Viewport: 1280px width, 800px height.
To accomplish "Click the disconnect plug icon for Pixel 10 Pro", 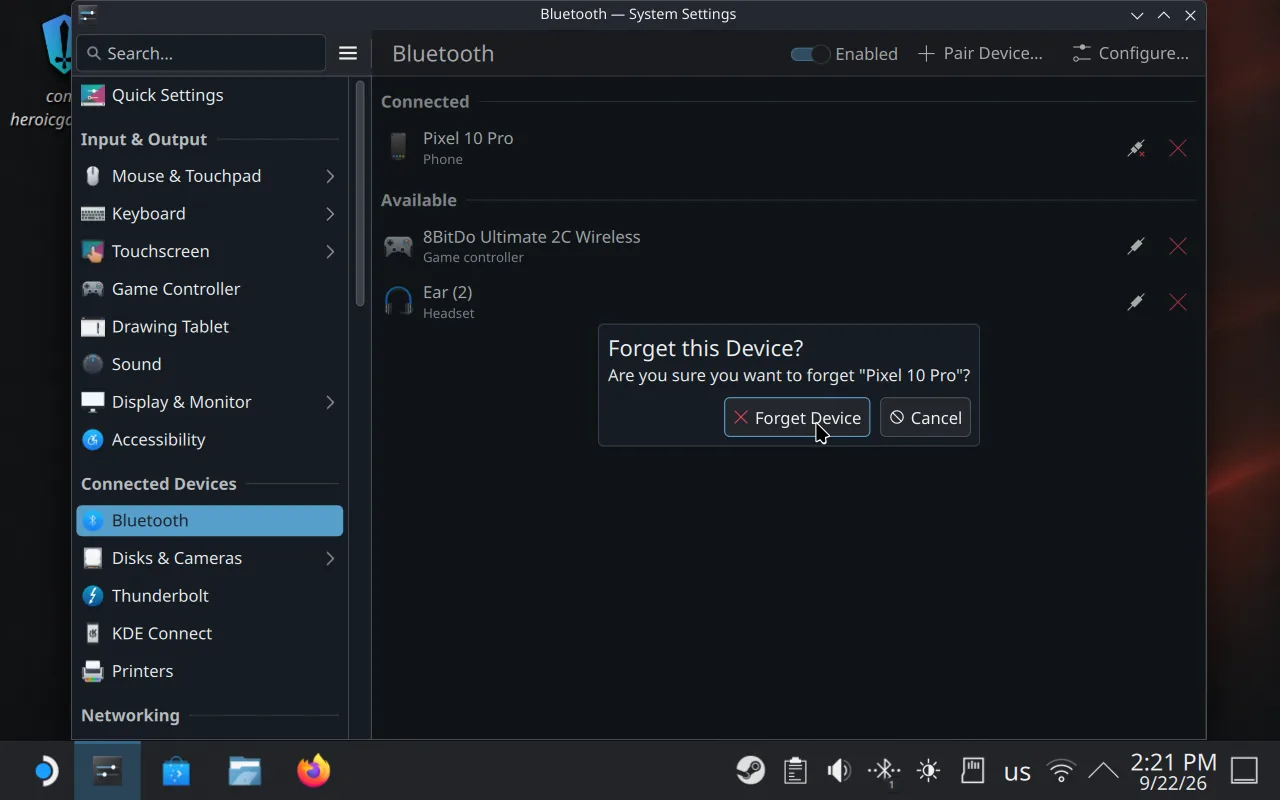I will [1136, 148].
